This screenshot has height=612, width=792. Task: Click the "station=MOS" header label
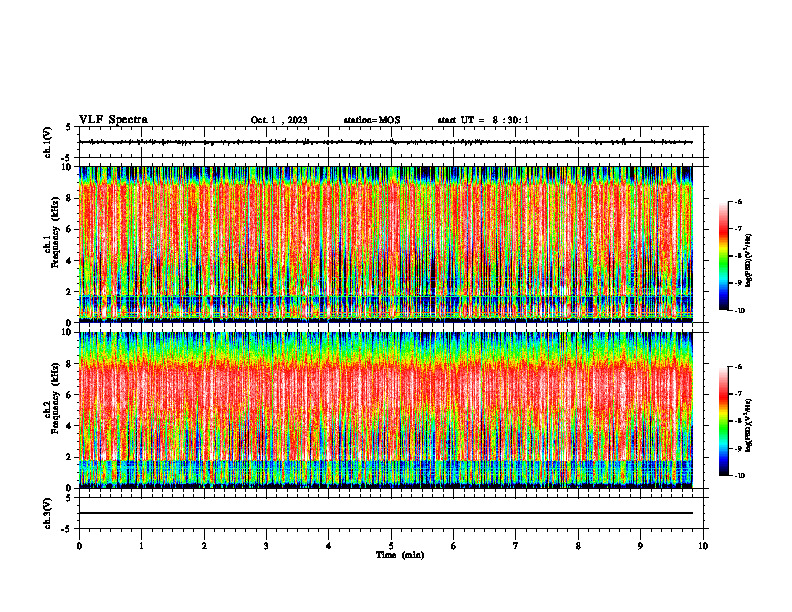click(x=372, y=120)
